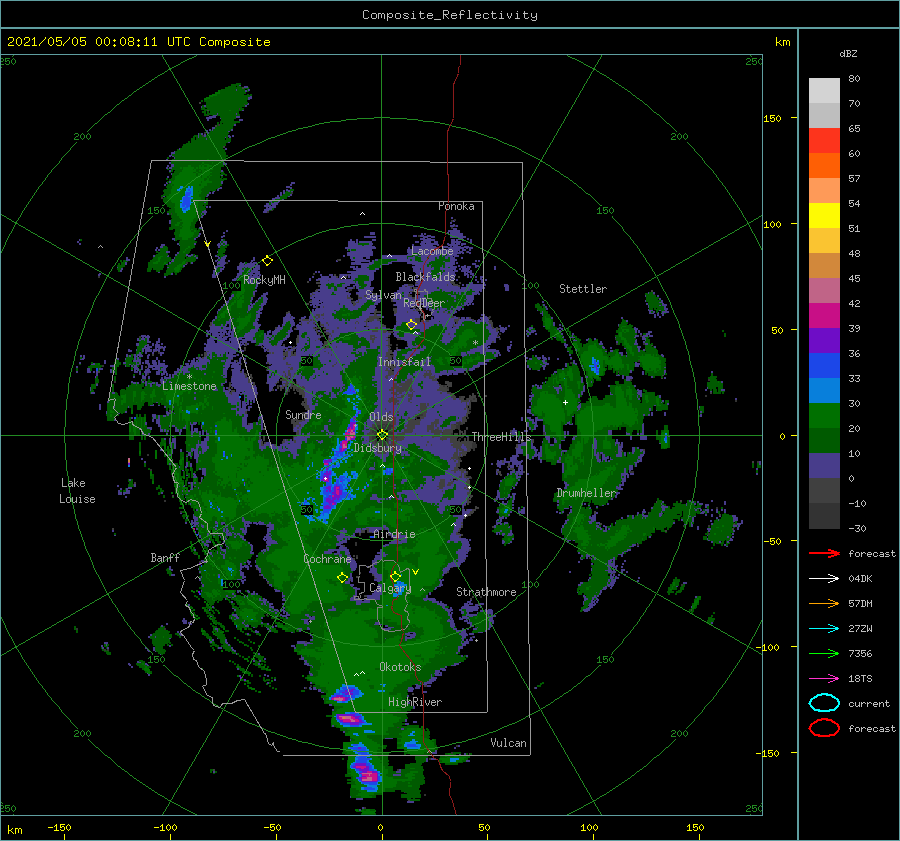Click the 7356 legend text

pyautogui.click(x=860, y=653)
